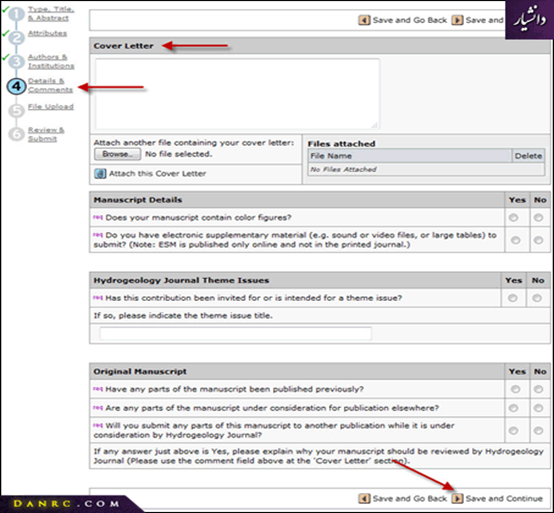Click inside the Cover Letter text area
The image size is (554, 513).
(x=237, y=94)
